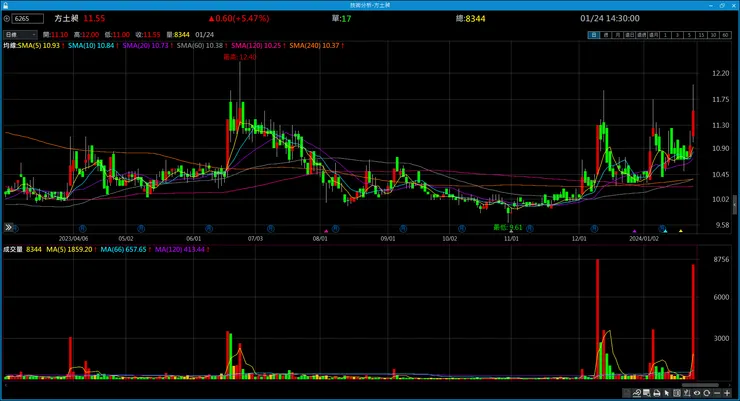This screenshot has width=740, height=401.
Task: Expand the double-chevron panel at chart's left
Action: click(x=8, y=227)
